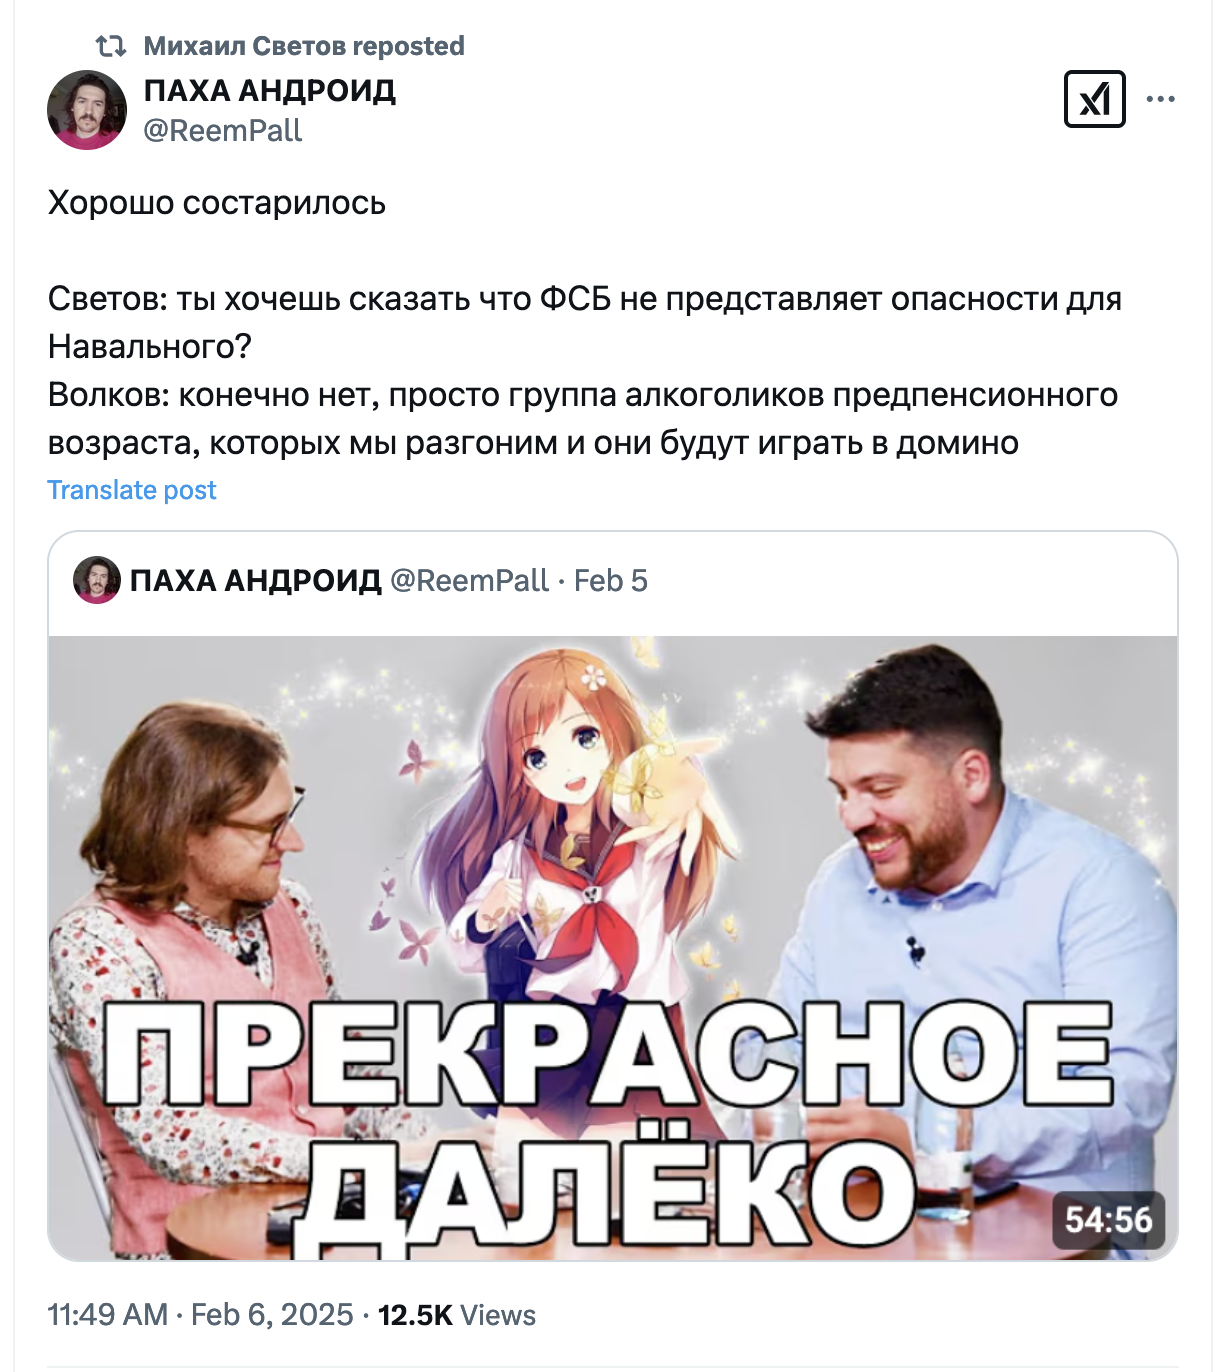This screenshot has height=1372, width=1232.
Task: Open the Михаил Светов reposted link
Action: pyautogui.click(x=304, y=46)
